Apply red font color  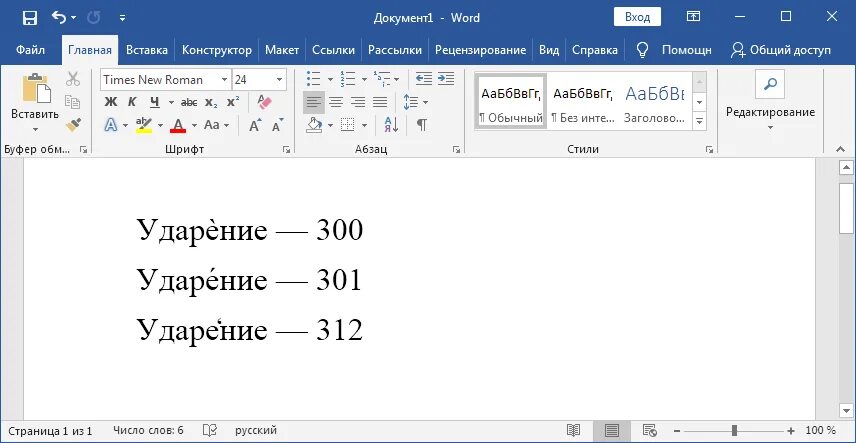tap(178, 125)
